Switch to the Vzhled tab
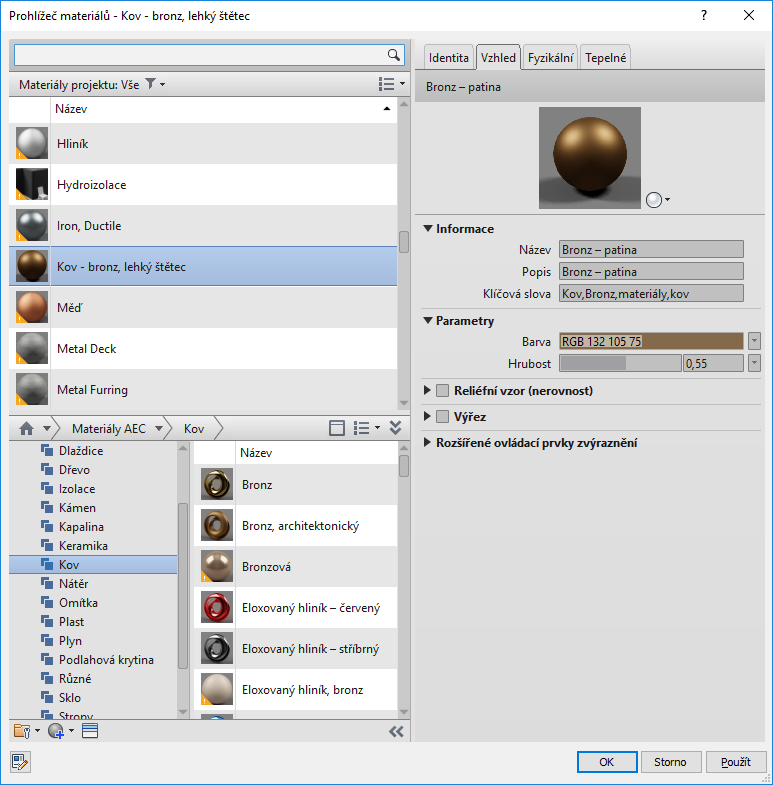Viewport: 773px width, 785px height. (498, 58)
